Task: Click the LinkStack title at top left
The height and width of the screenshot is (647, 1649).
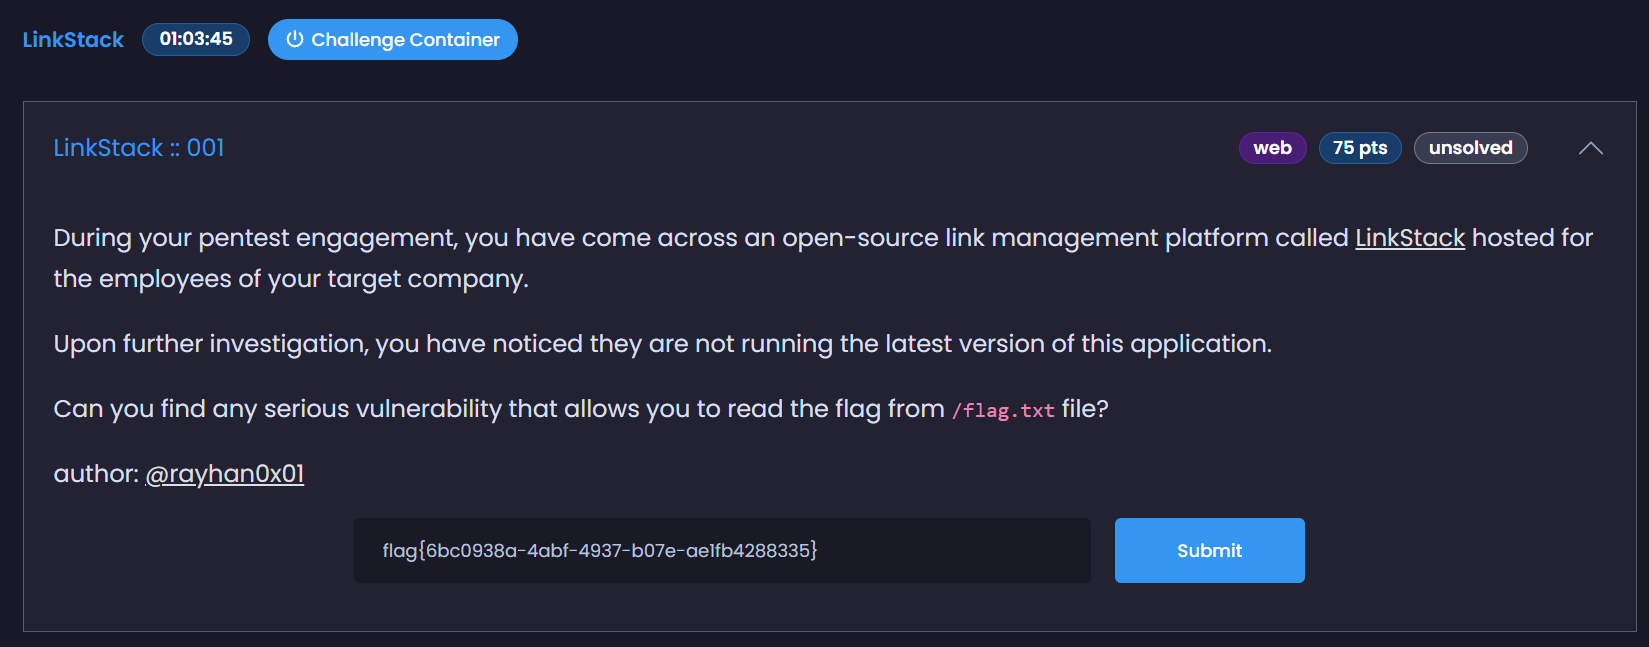Action: tap(73, 39)
